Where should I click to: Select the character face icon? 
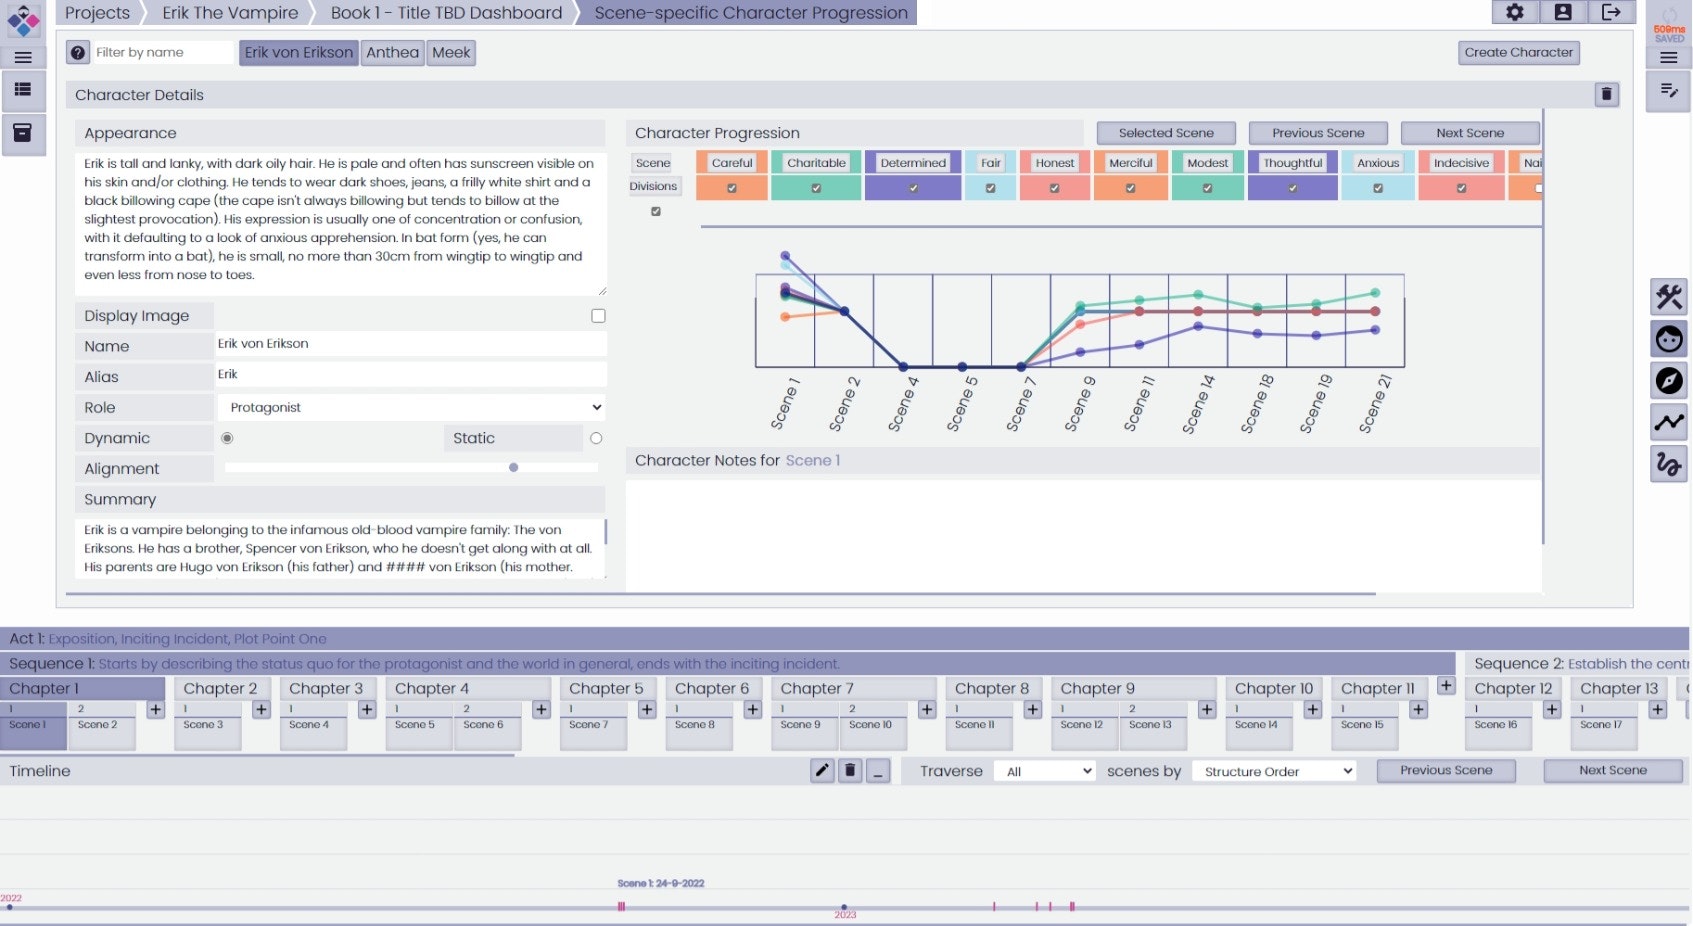pyautogui.click(x=1668, y=339)
